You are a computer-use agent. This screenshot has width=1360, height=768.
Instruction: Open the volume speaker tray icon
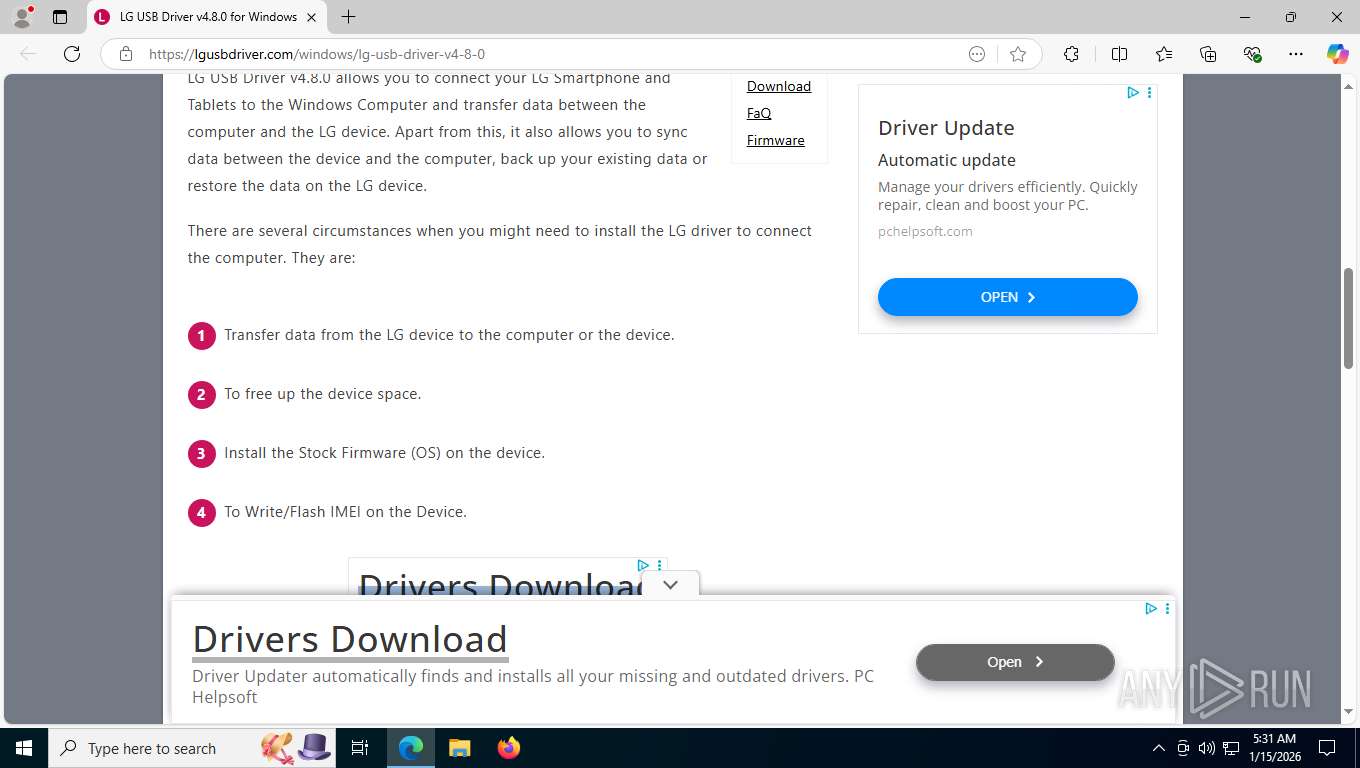coord(1207,748)
